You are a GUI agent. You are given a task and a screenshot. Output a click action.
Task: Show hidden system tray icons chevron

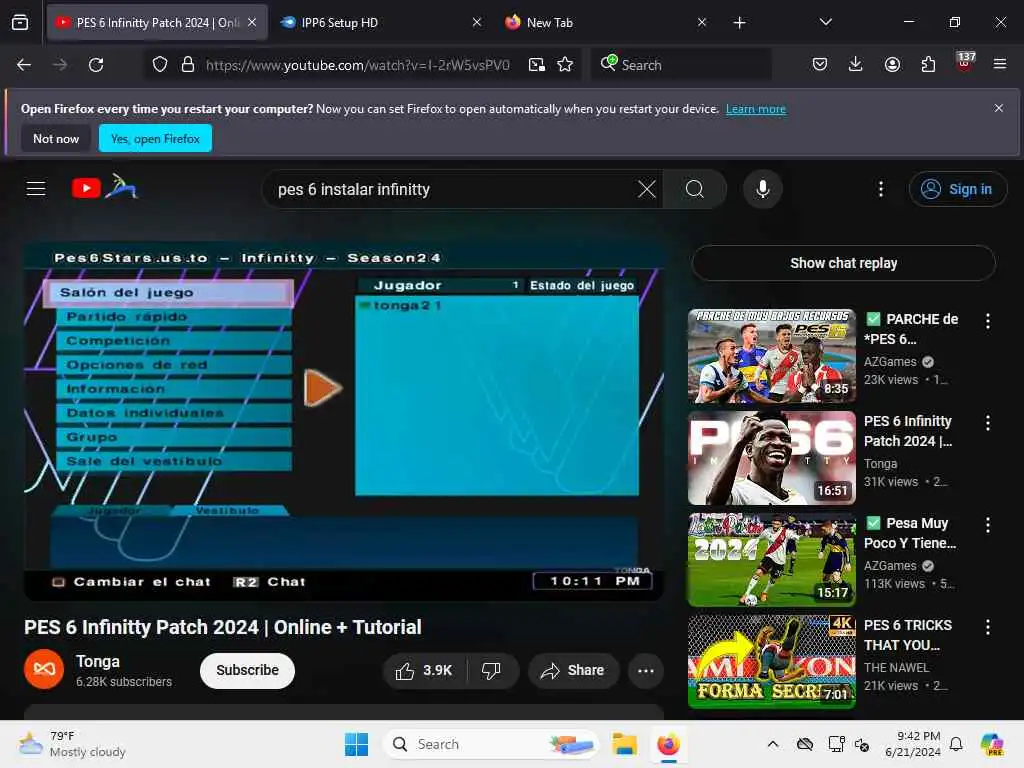pyautogui.click(x=773, y=744)
